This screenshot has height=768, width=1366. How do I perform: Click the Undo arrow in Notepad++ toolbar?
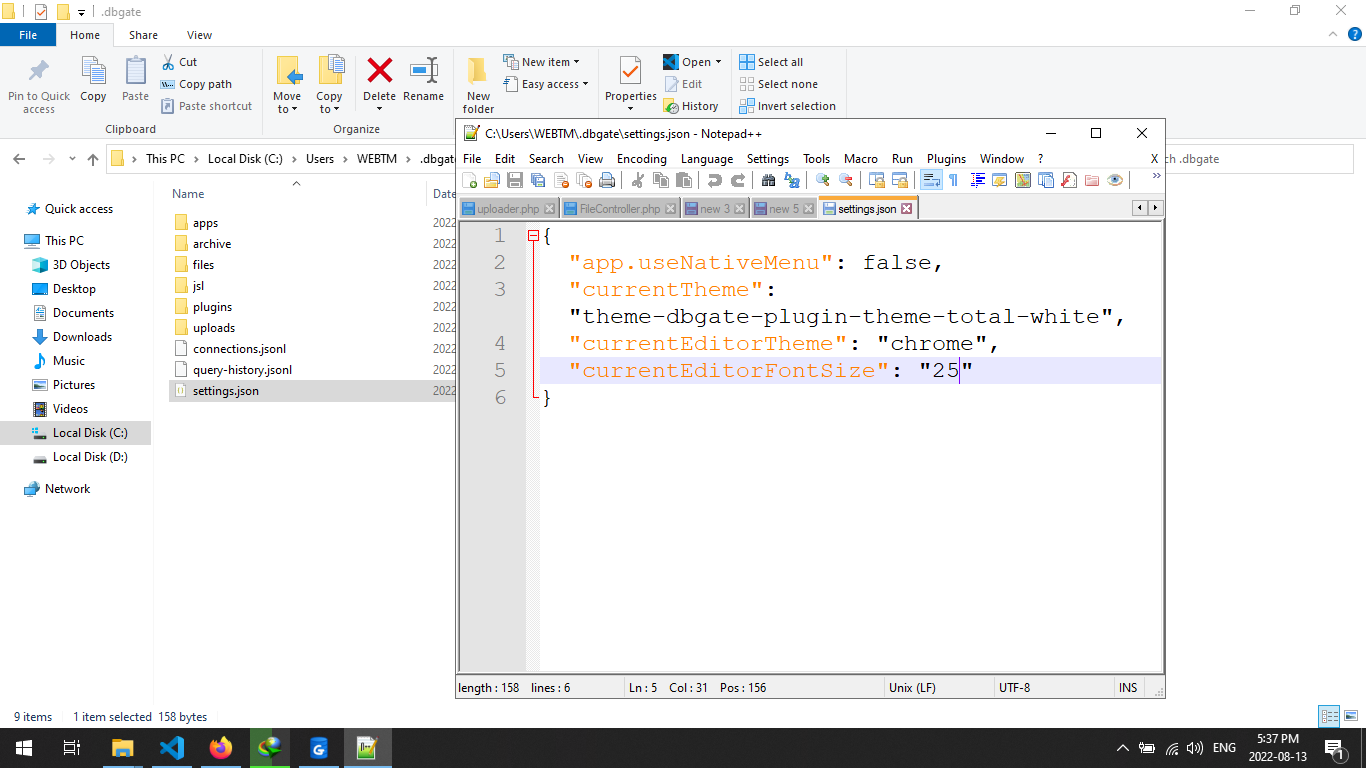pos(714,180)
